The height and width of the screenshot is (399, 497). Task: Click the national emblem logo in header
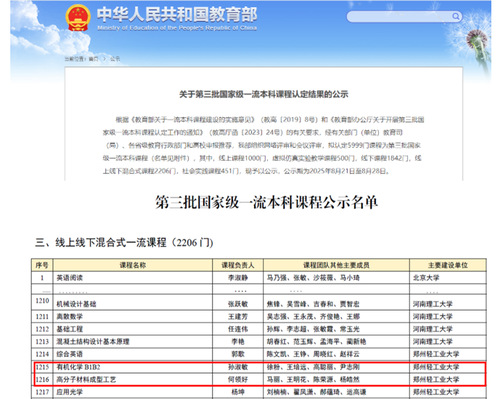point(78,18)
